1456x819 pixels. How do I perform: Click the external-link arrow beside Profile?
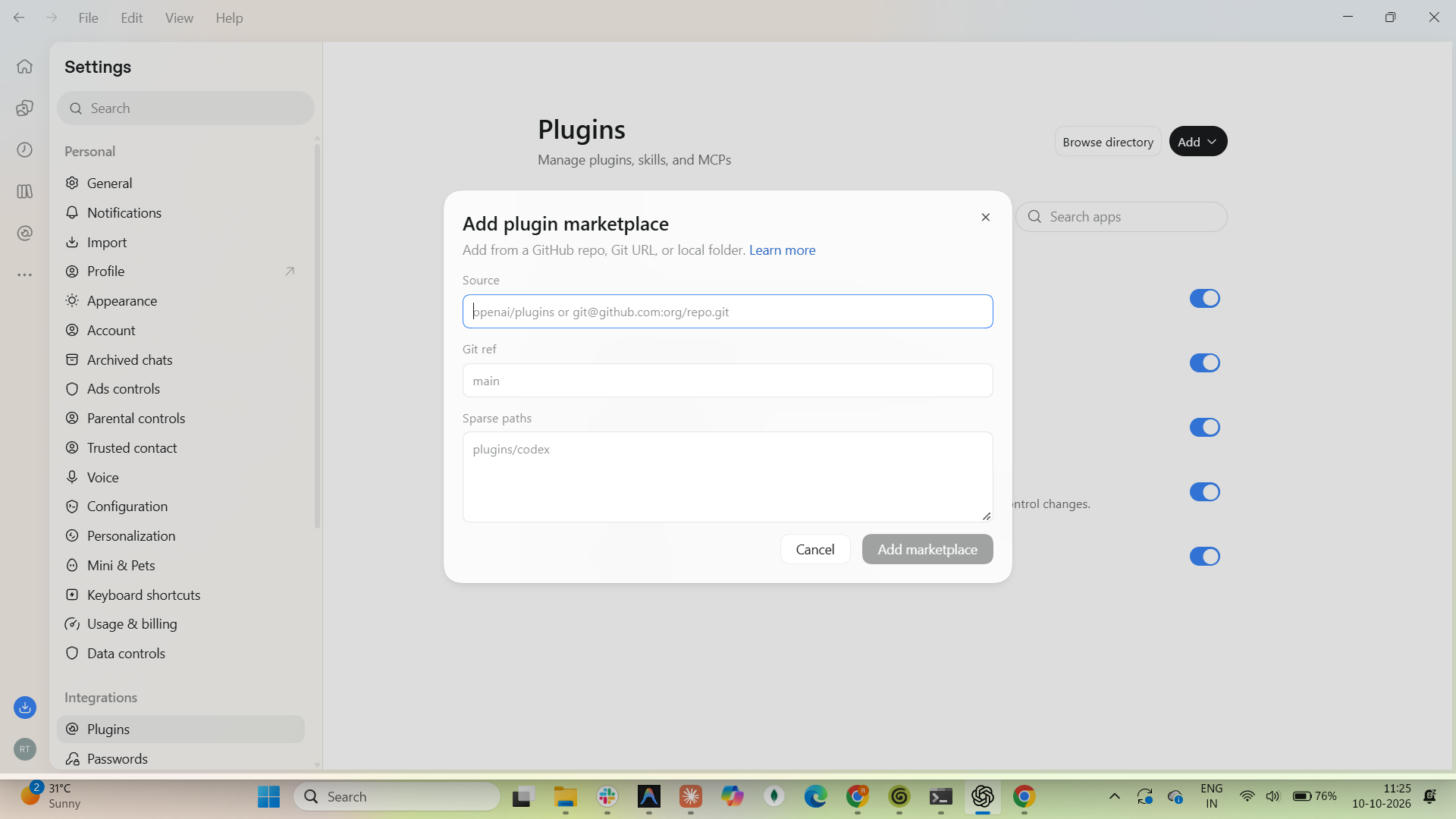point(290,271)
